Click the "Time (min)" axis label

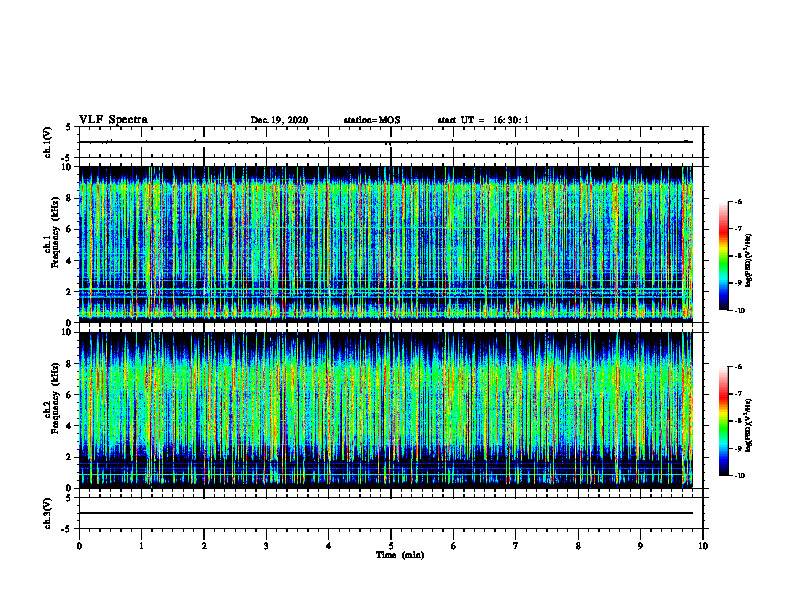pos(400,555)
